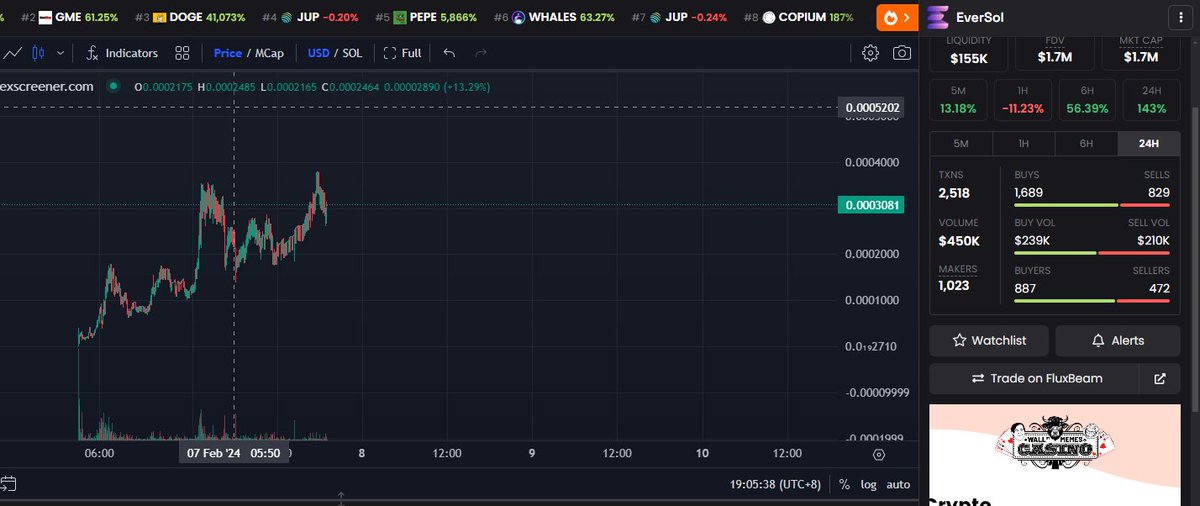This screenshot has height=506, width=1200.
Task: Click the LIQUIDITY $155K box
Action: 968,52
